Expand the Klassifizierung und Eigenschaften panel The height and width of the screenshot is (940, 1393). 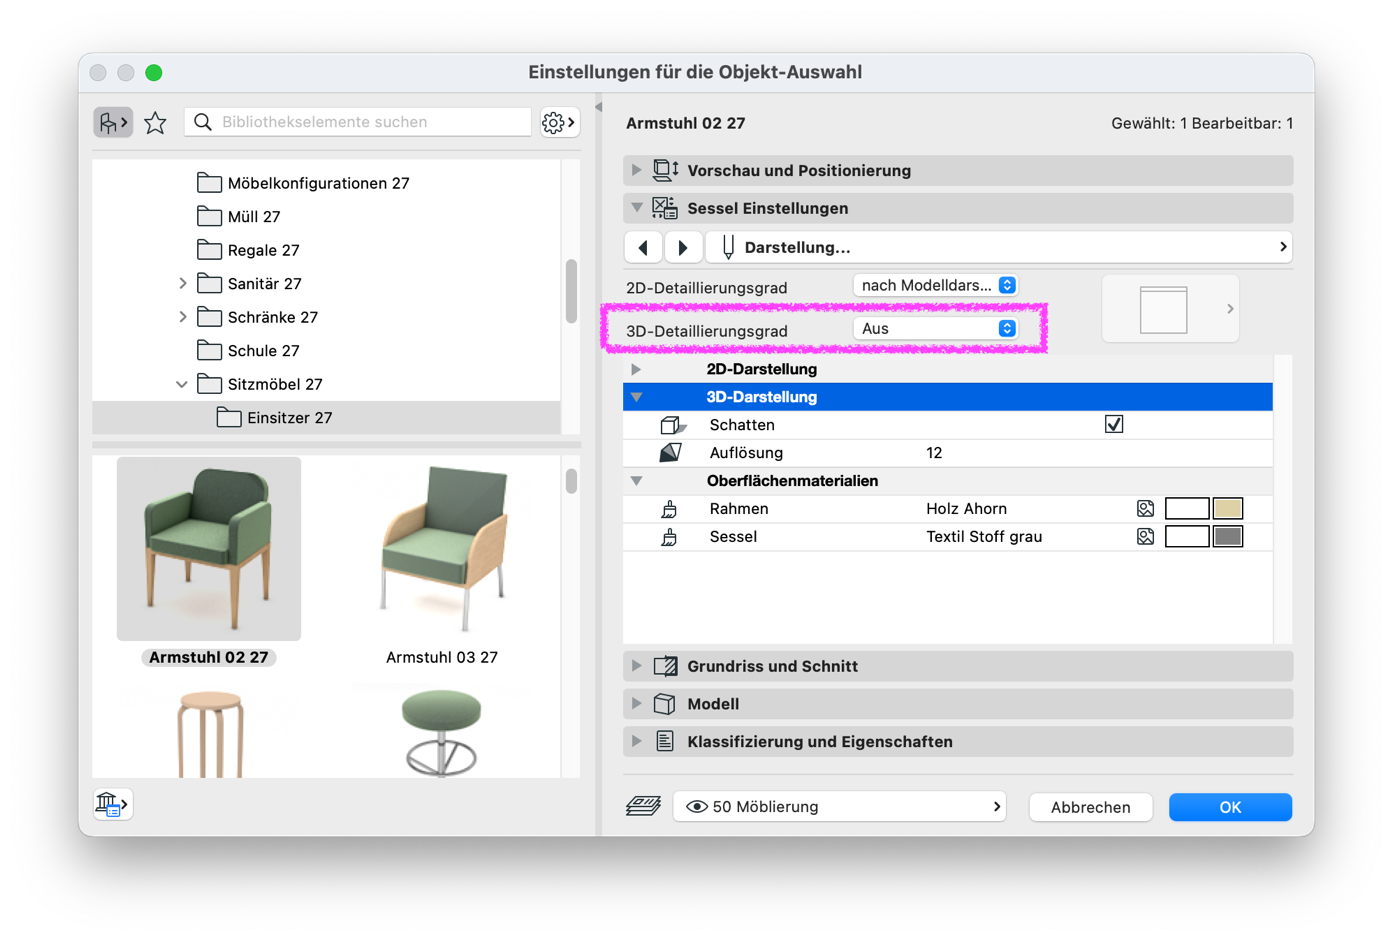637,742
